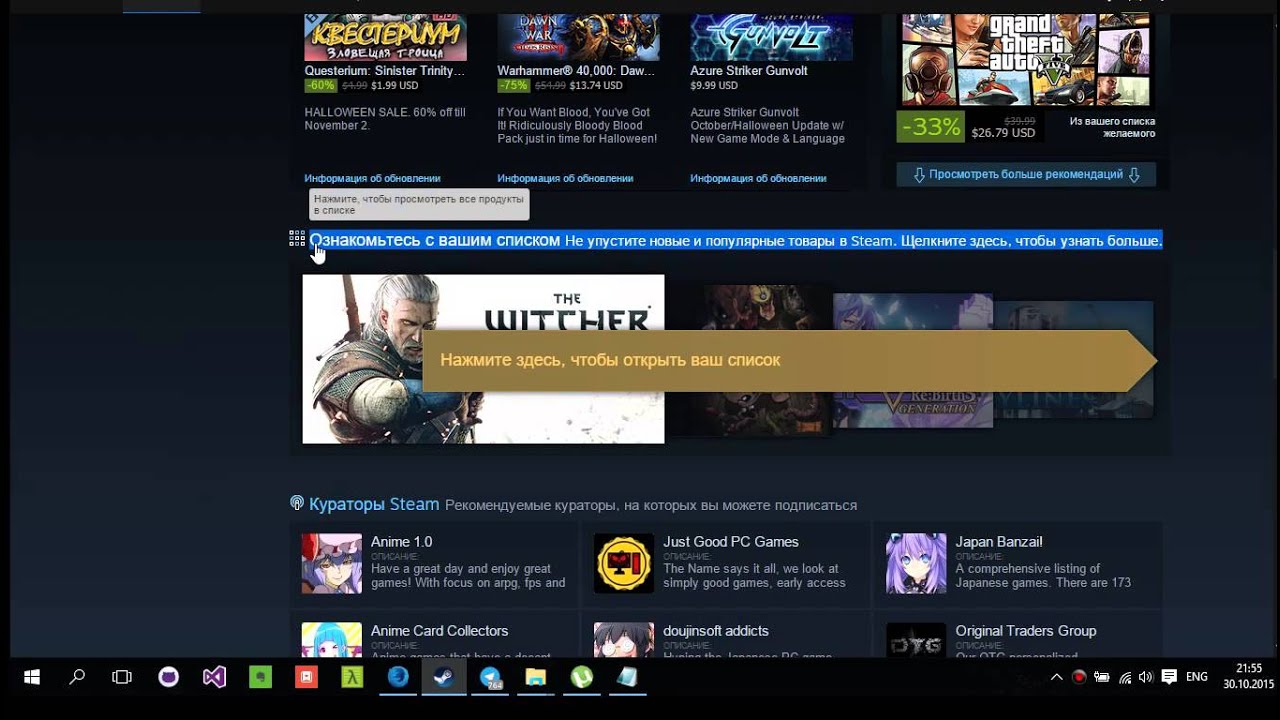The height and width of the screenshot is (720, 1280).
Task: Open Questerium: Sinister Trinity title
Action: click(x=384, y=71)
